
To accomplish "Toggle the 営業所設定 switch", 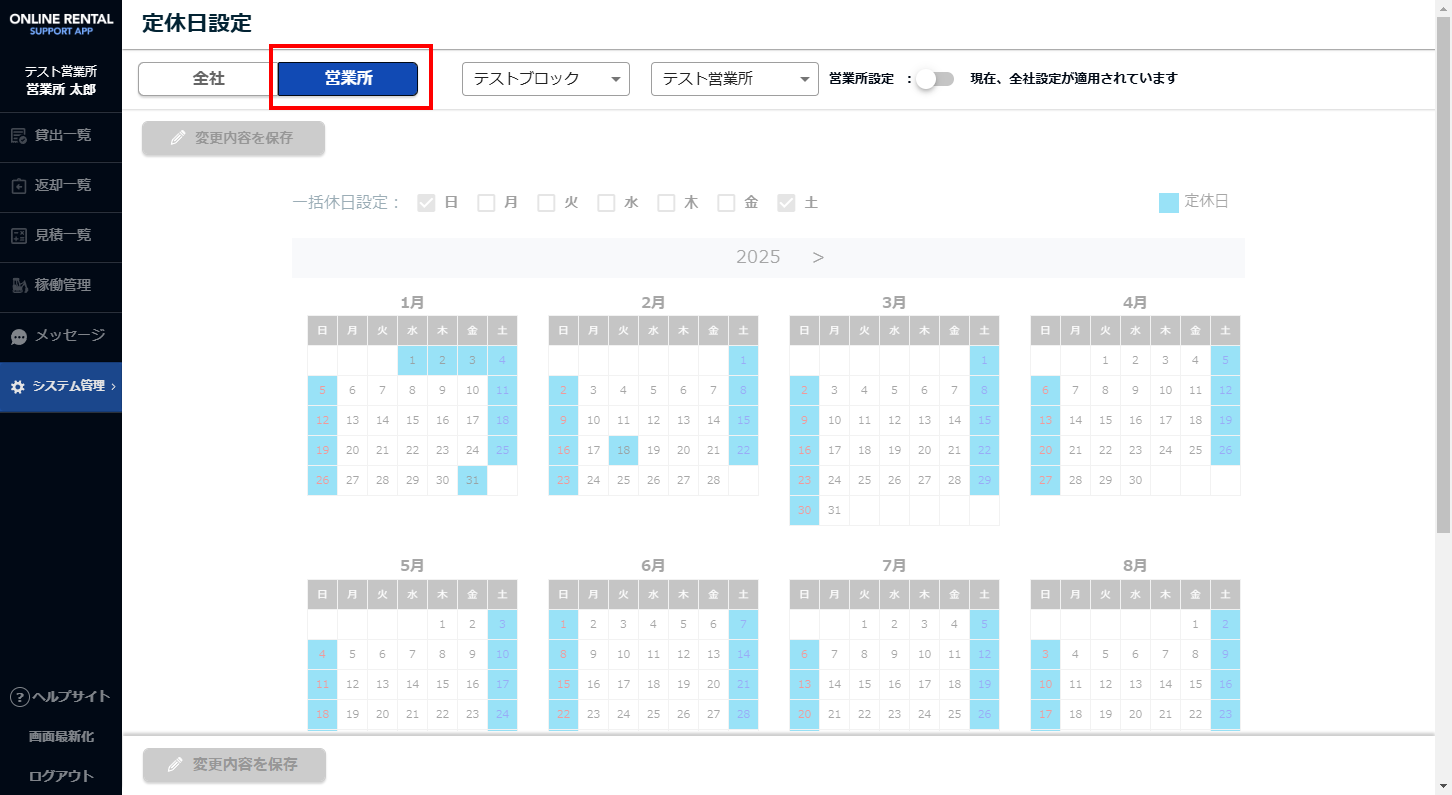I will [x=935, y=79].
